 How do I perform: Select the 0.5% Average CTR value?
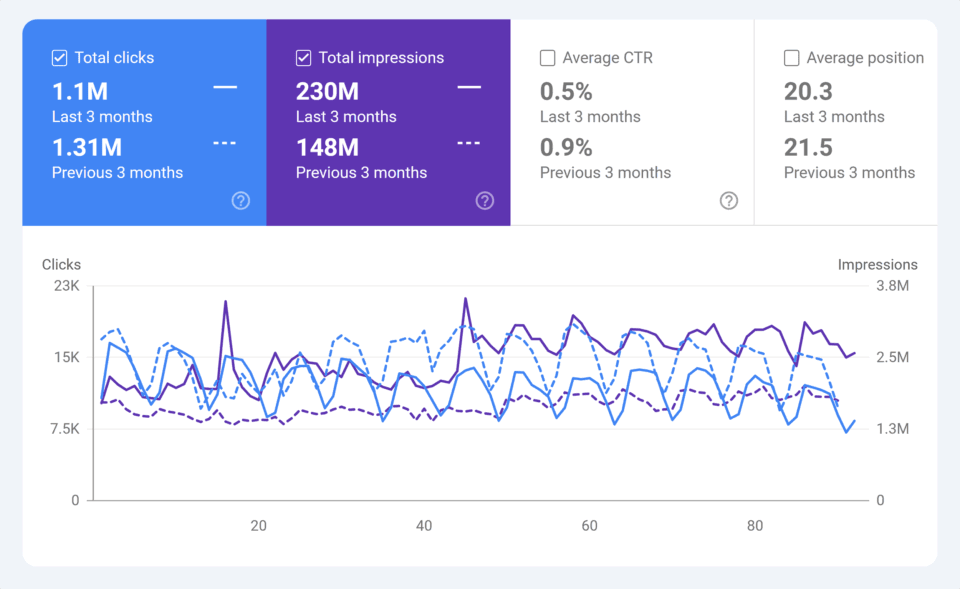[x=566, y=92]
